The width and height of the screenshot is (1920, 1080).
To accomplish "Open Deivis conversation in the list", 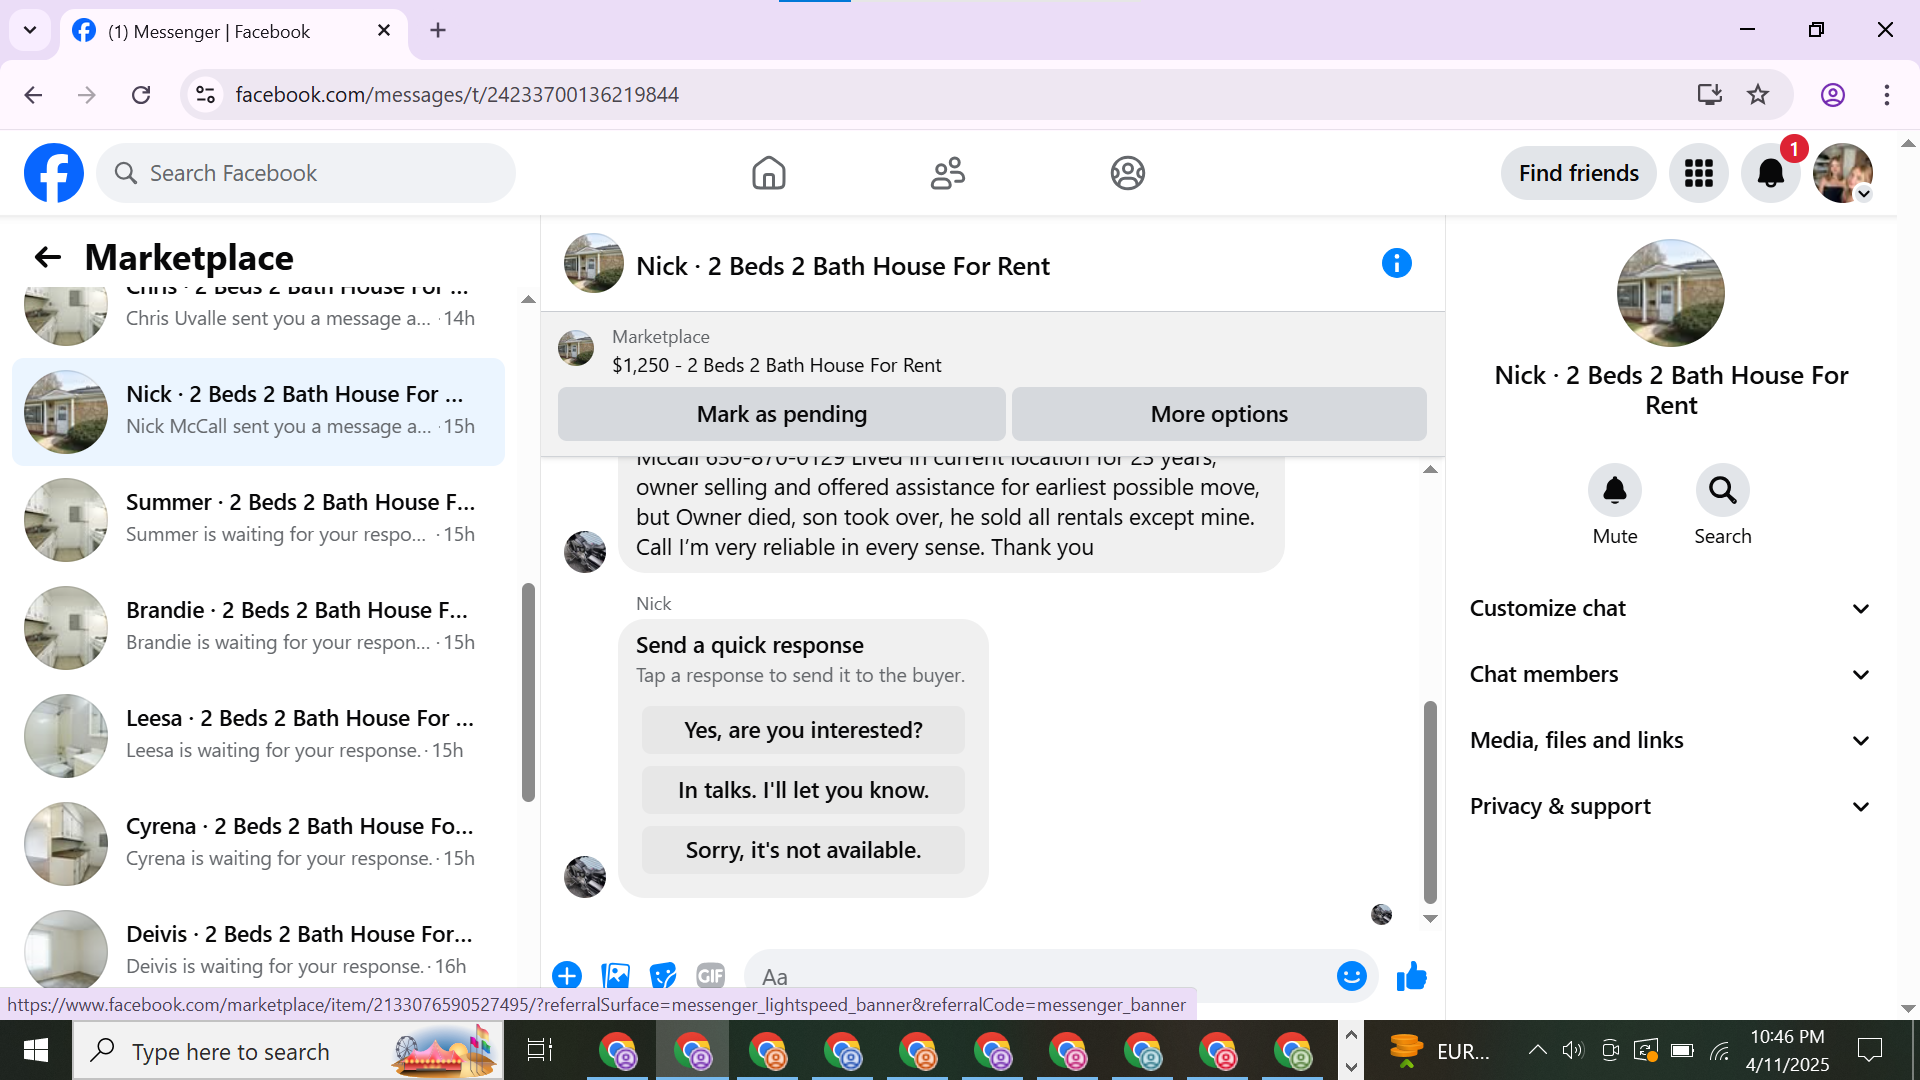I will click(258, 944).
